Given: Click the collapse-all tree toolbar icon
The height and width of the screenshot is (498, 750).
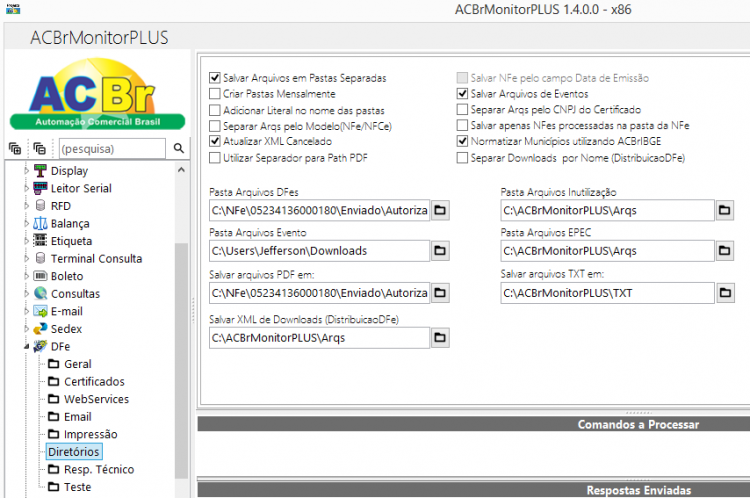Looking at the screenshot, I should (x=39, y=149).
